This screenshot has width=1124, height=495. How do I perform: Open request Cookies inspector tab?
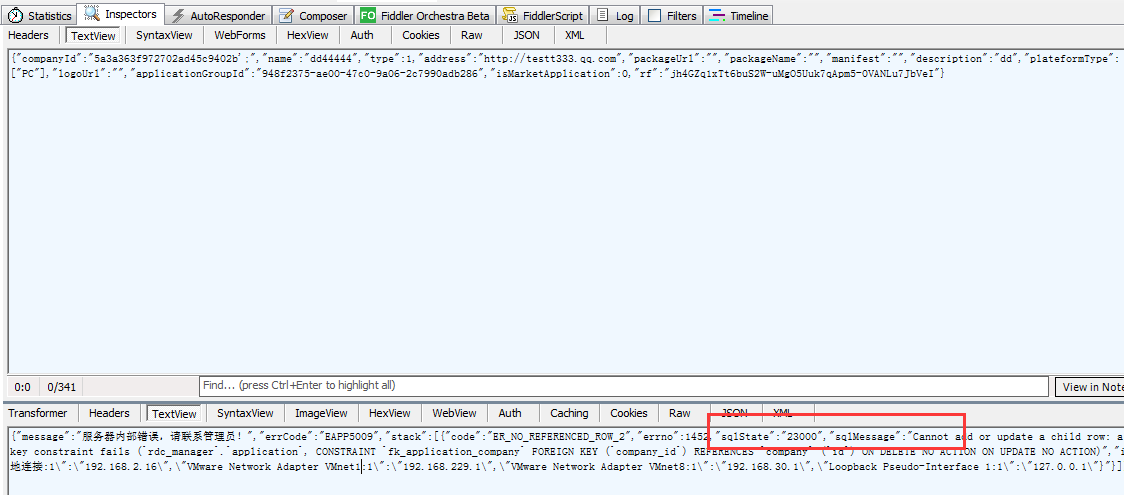pos(421,35)
